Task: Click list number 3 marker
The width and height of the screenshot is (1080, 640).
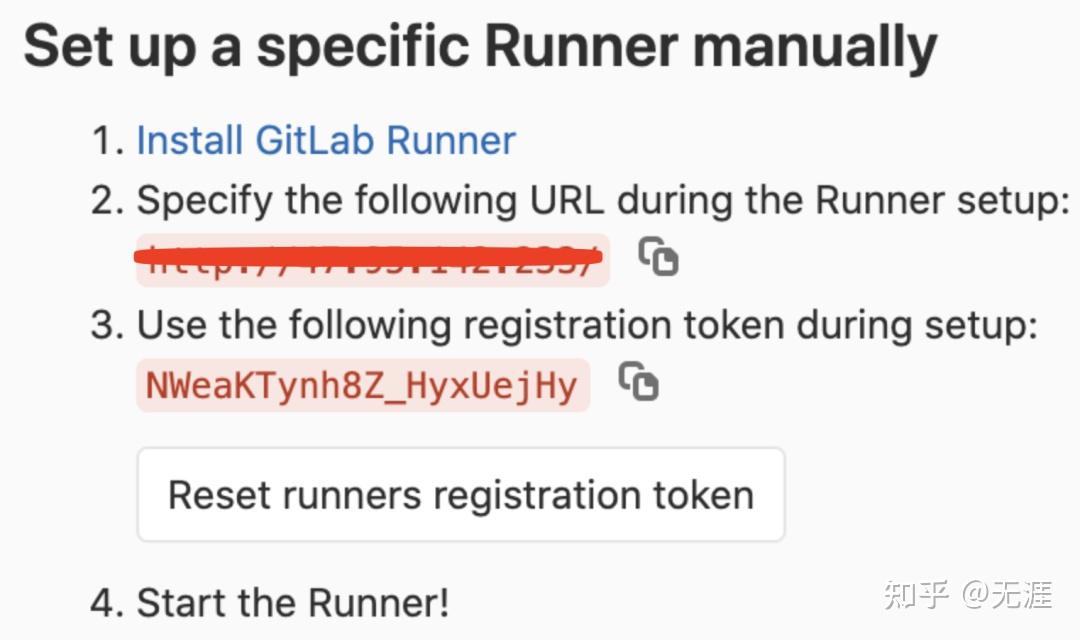Action: 106,326
